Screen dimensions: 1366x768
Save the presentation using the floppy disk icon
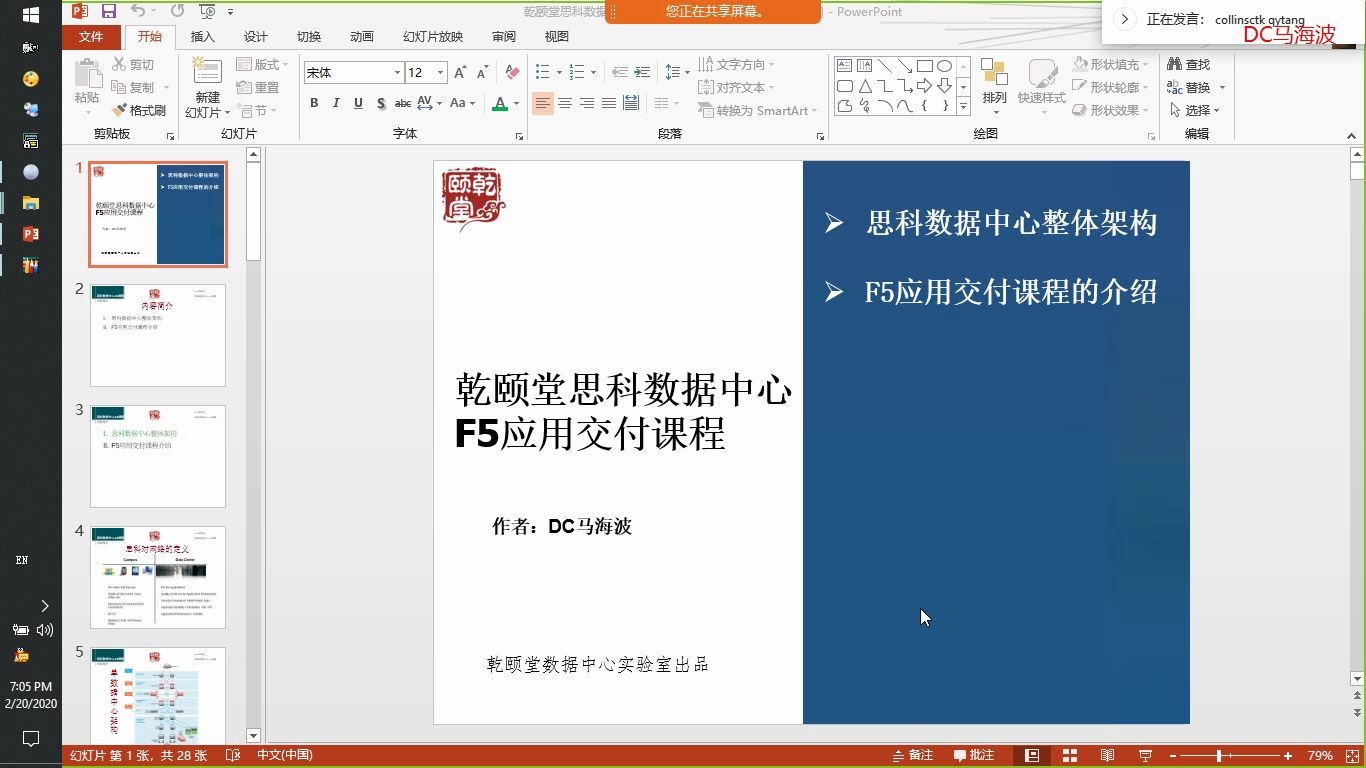pyautogui.click(x=108, y=12)
